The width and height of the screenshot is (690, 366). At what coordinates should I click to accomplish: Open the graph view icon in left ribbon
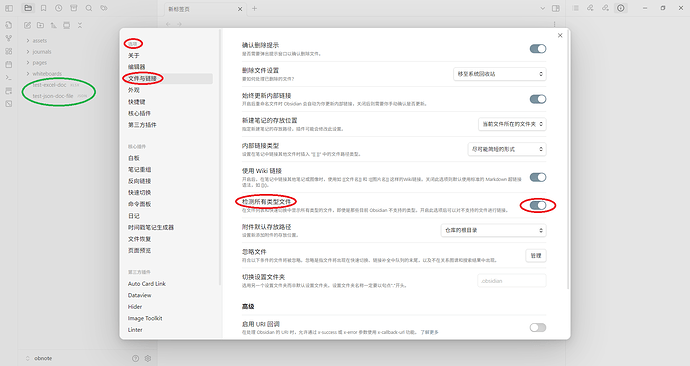coord(9,38)
